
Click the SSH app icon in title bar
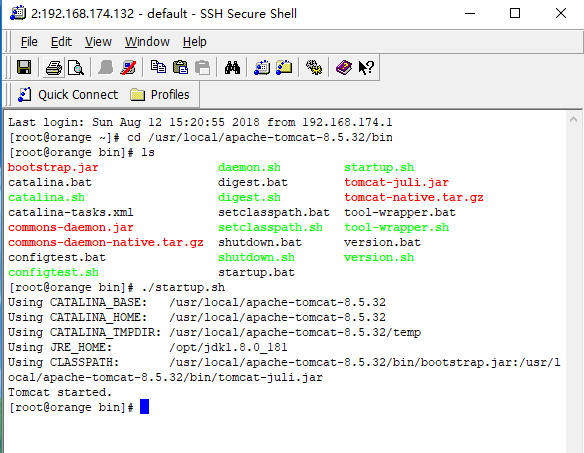tap(18, 13)
